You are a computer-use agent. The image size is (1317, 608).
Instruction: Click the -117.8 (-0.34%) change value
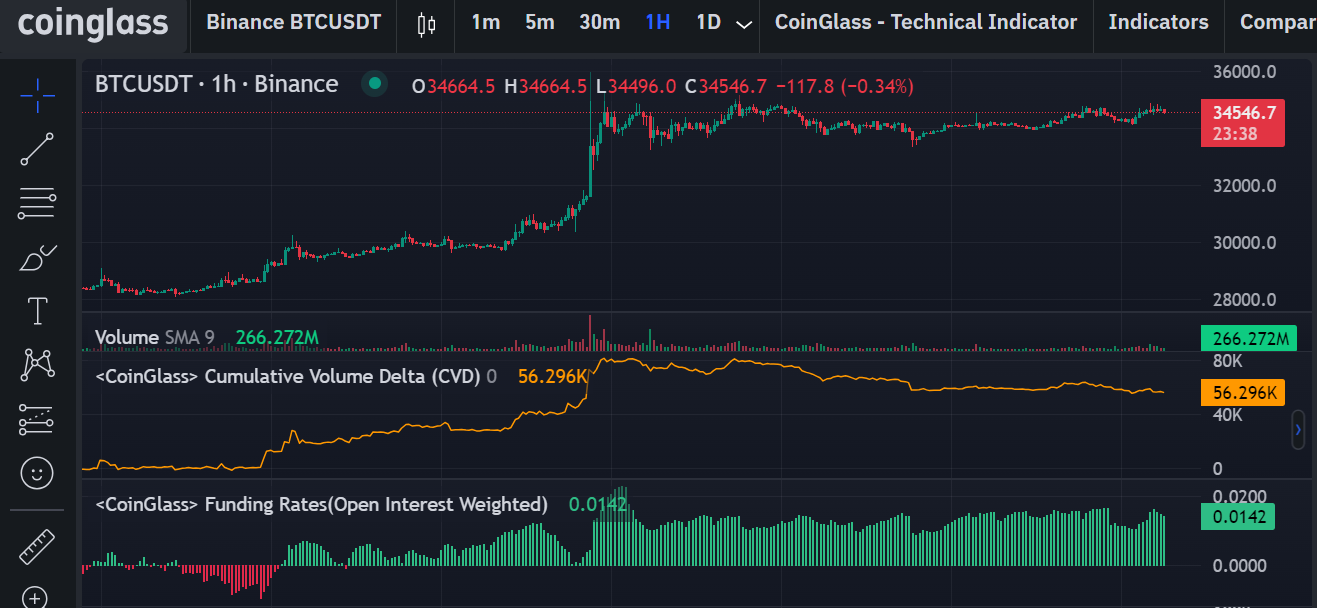845,87
